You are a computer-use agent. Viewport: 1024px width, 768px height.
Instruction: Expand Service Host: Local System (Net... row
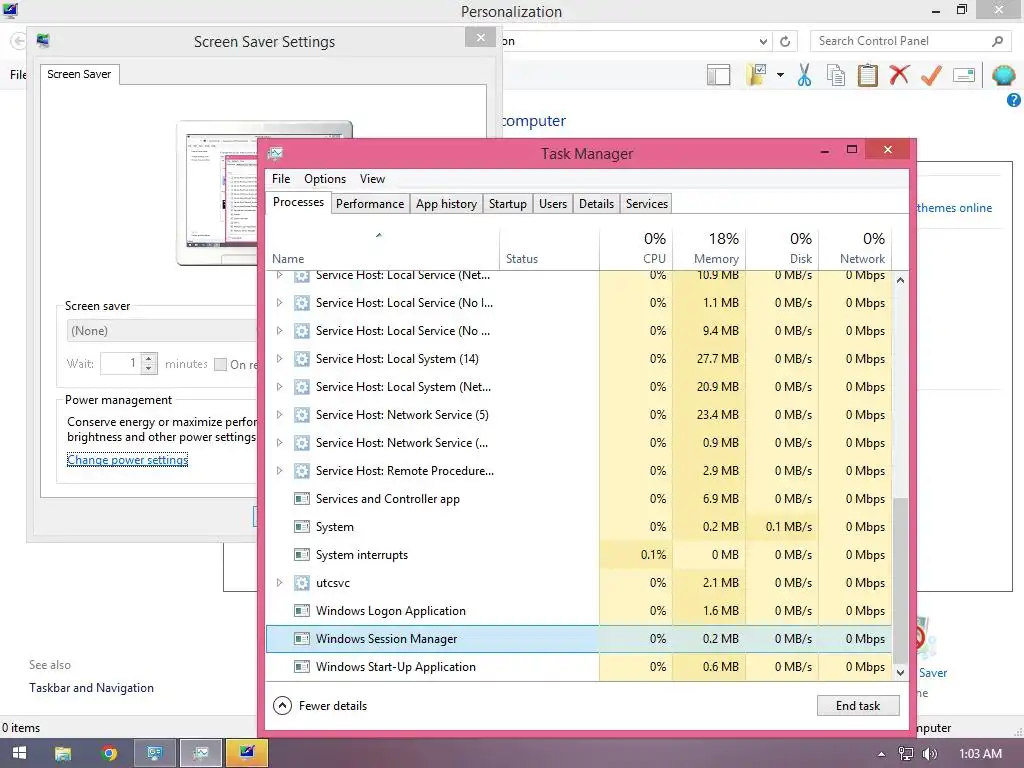(x=280, y=387)
